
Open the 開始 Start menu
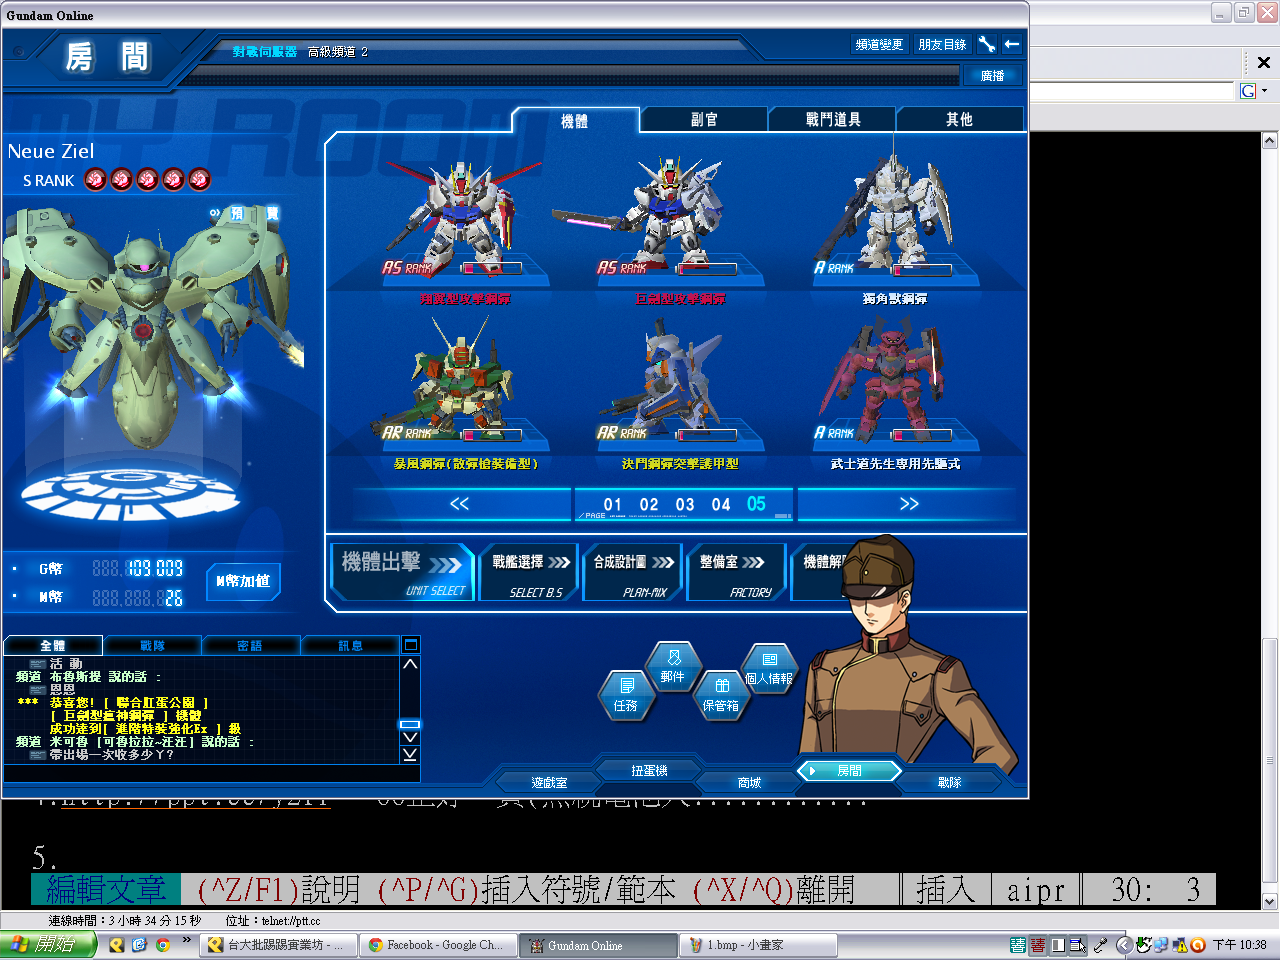click(x=48, y=945)
